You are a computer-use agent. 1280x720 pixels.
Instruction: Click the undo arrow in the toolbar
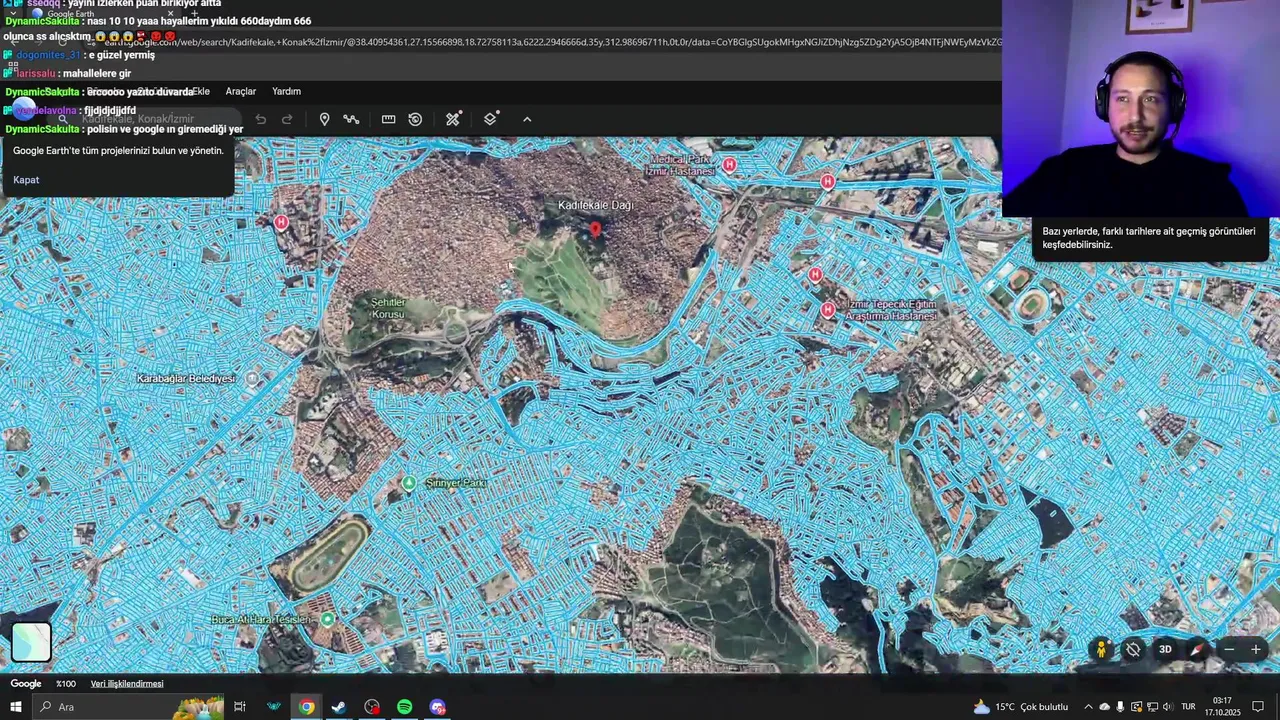coord(260,119)
